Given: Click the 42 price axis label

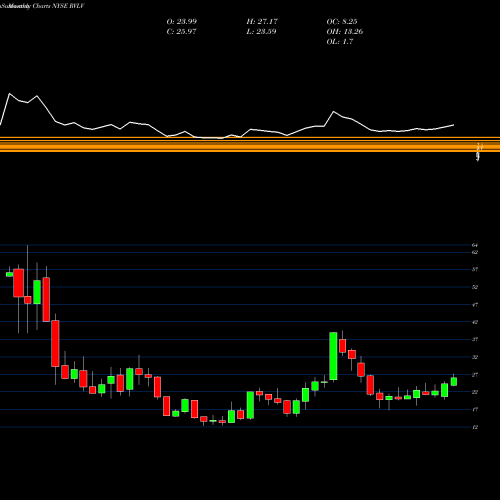Looking at the screenshot, I should click(475, 322).
